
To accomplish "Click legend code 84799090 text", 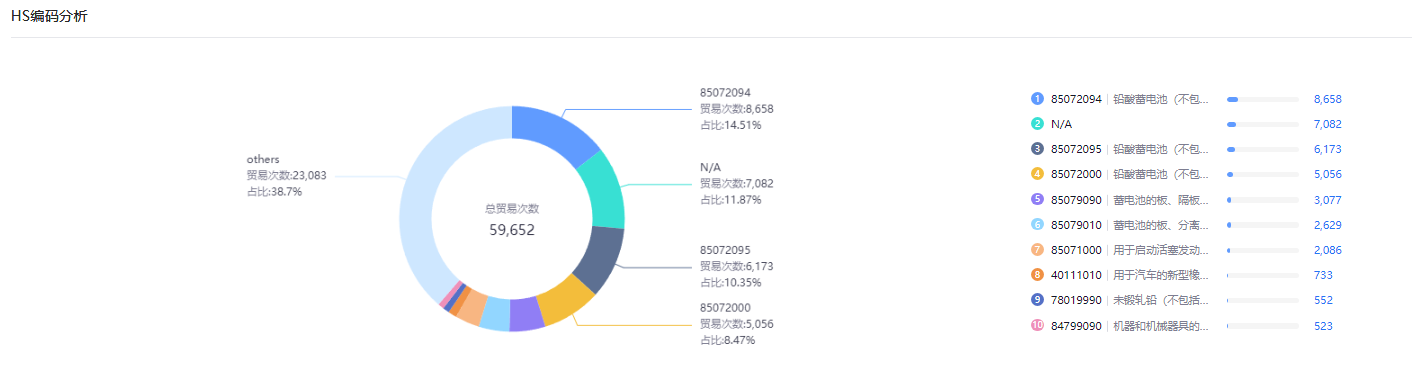I will point(1076,325).
